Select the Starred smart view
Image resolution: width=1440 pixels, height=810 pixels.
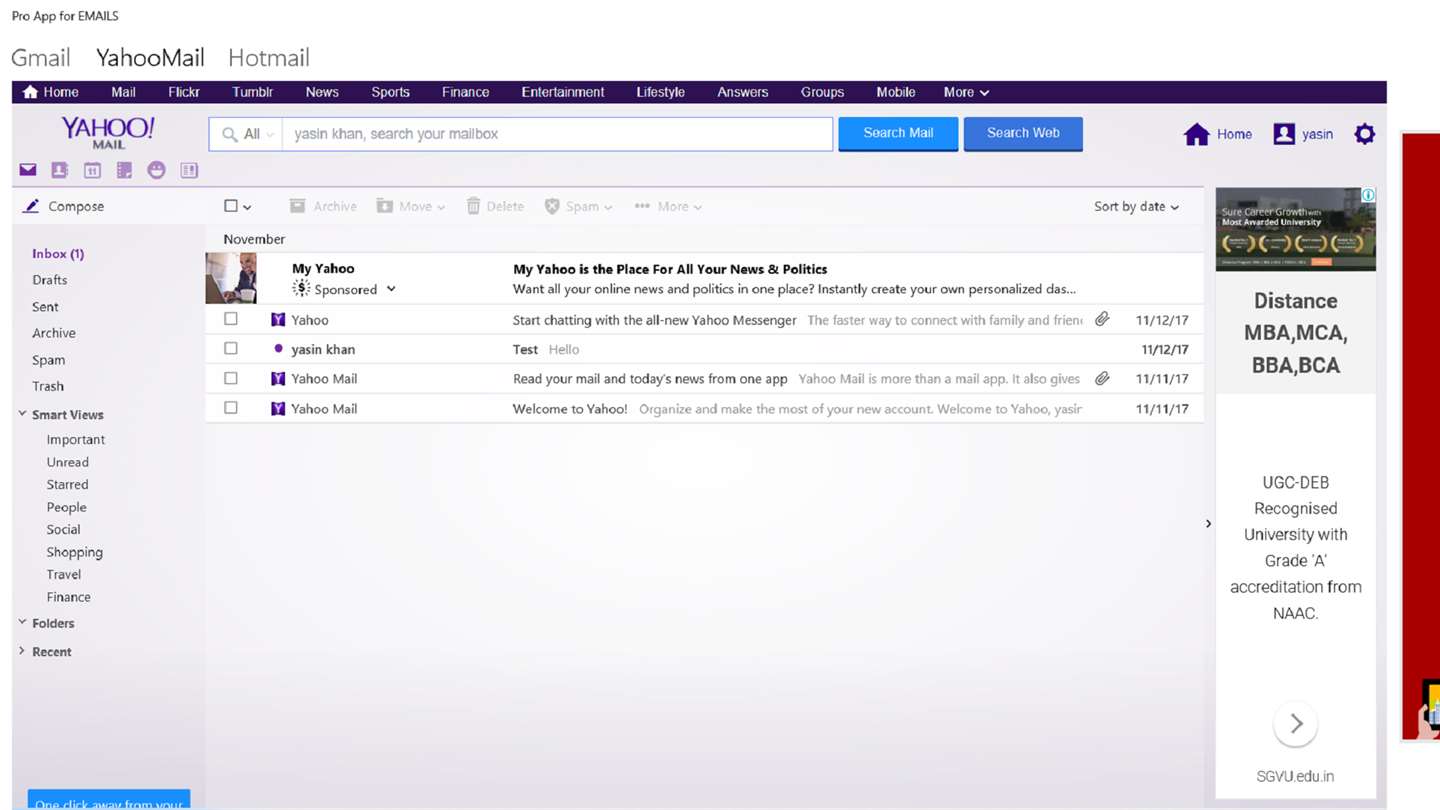click(x=68, y=484)
